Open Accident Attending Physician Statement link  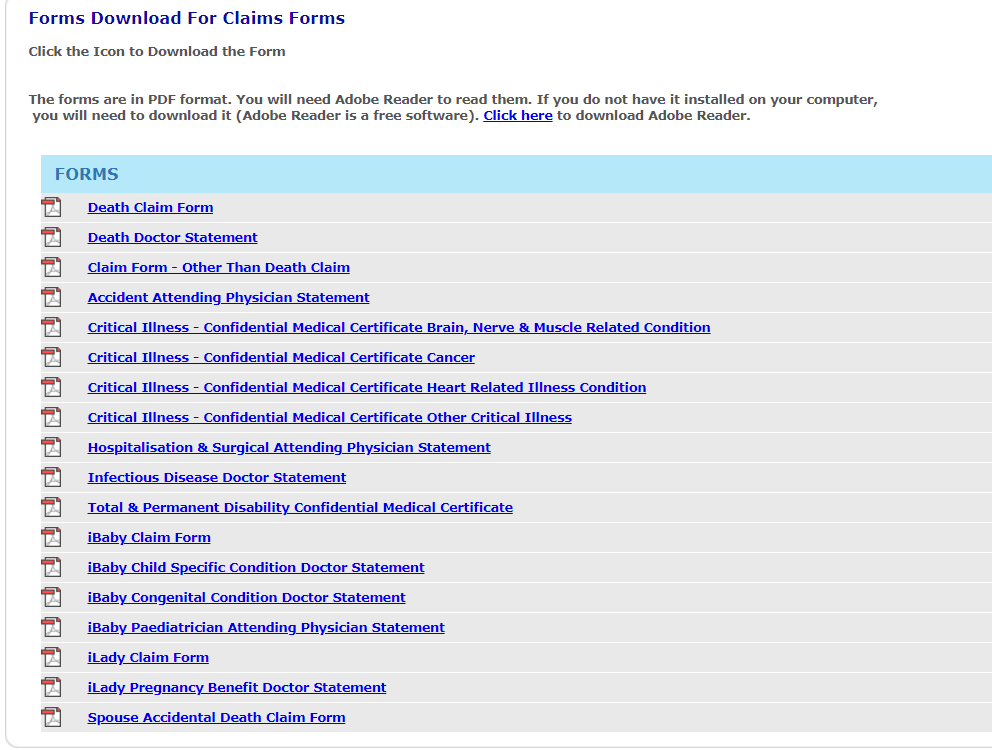point(228,297)
